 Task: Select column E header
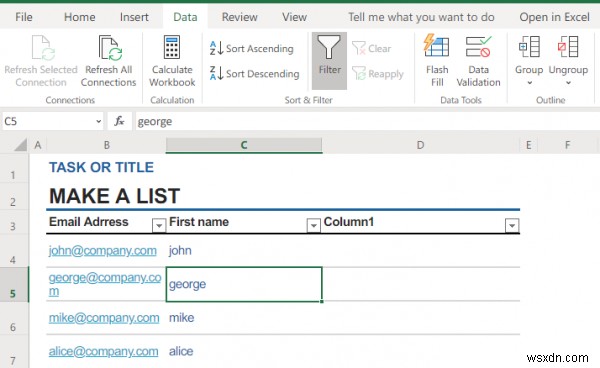pyautogui.click(x=528, y=145)
